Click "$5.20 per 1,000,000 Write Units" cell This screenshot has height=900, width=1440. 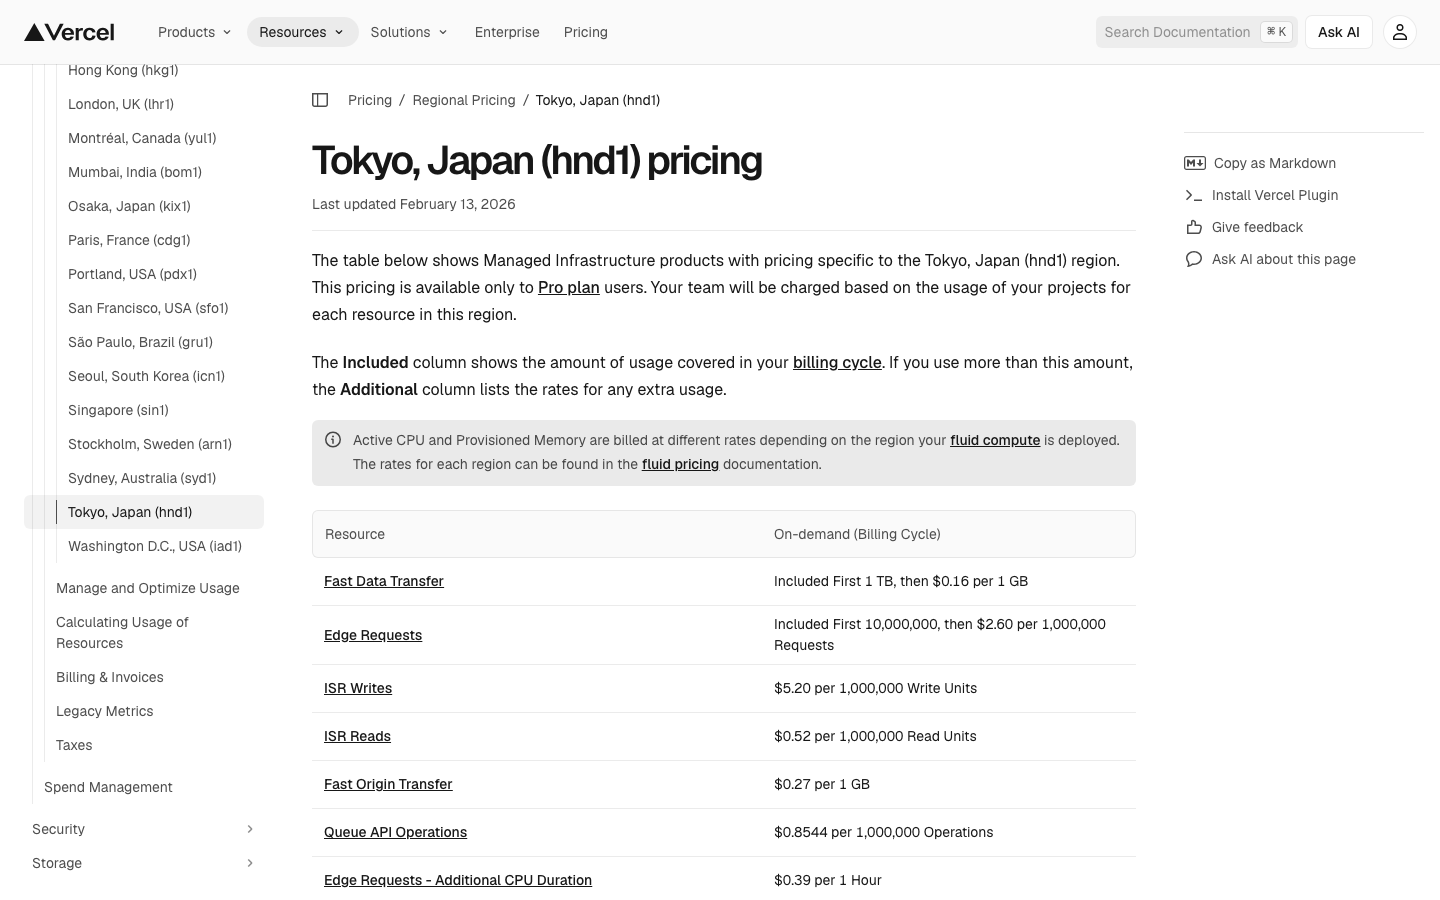tap(875, 688)
